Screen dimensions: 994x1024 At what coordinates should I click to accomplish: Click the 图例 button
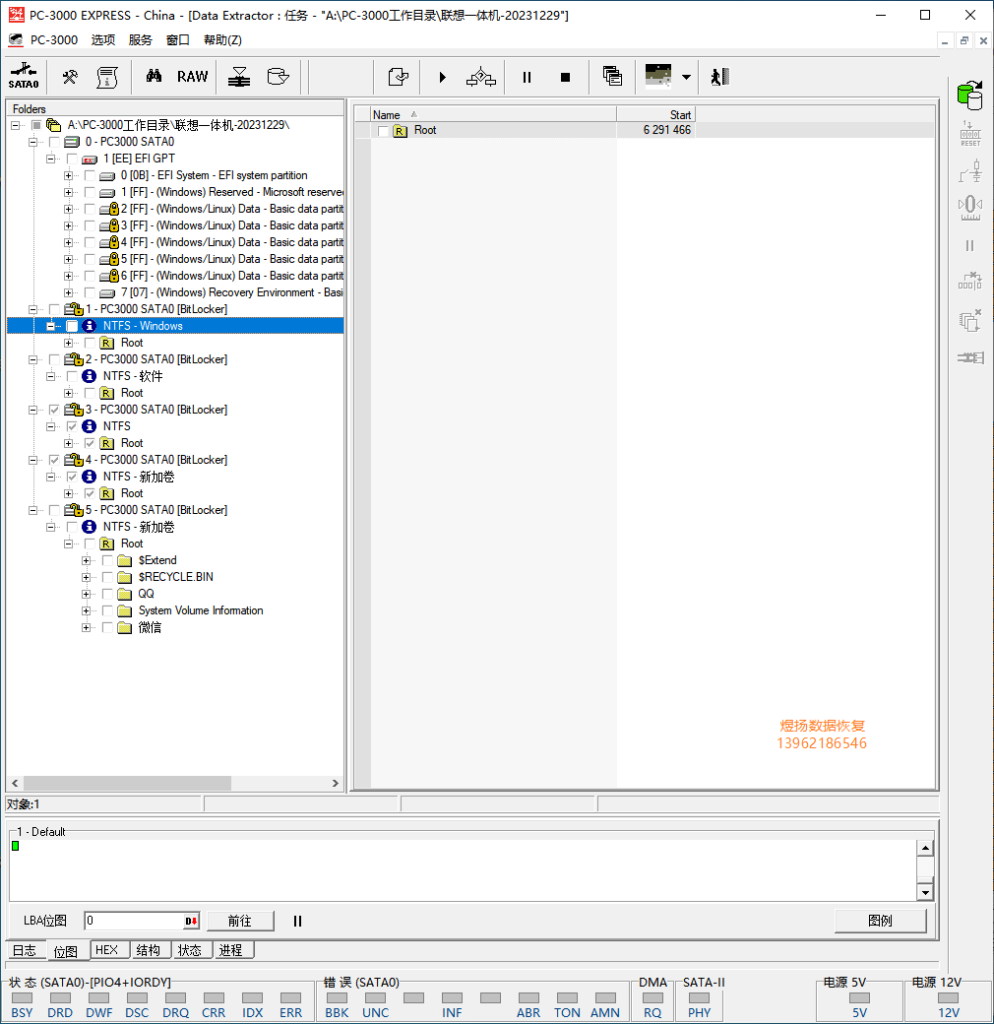click(880, 921)
